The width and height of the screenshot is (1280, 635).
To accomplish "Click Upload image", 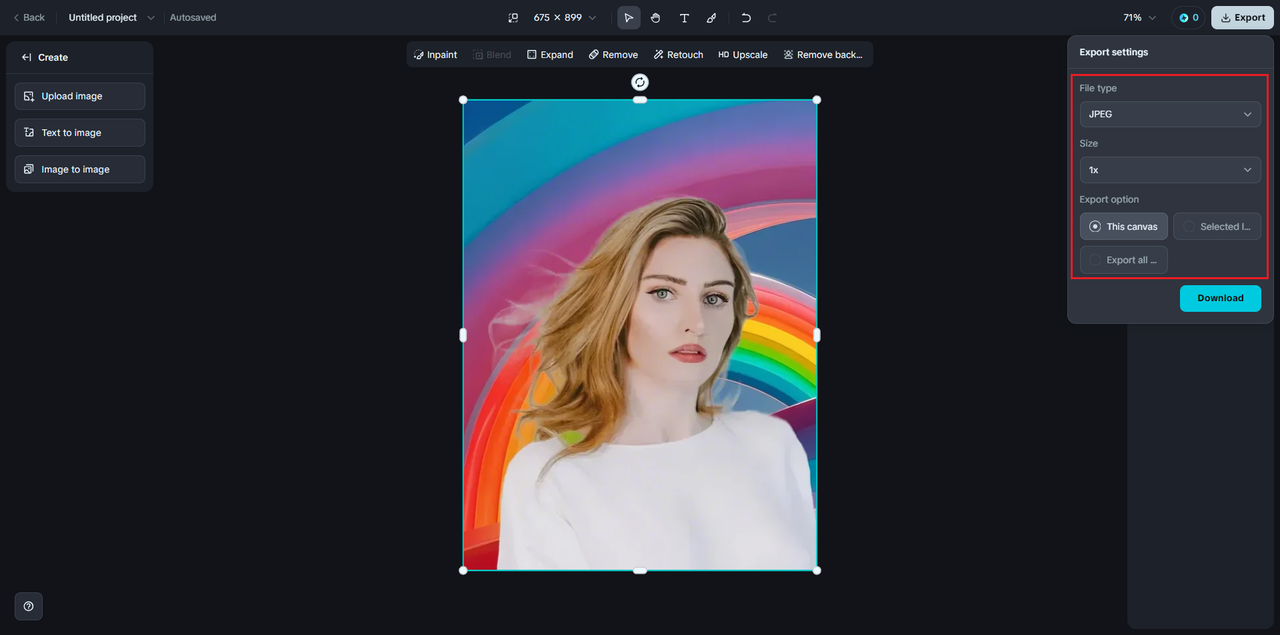I will 80,96.
